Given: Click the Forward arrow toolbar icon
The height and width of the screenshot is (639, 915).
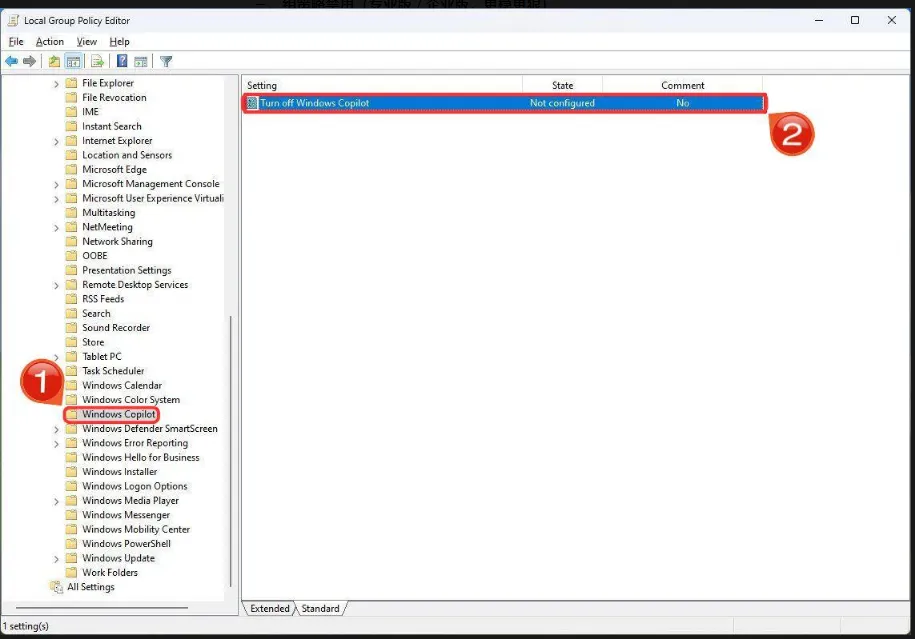Looking at the screenshot, I should 29,61.
